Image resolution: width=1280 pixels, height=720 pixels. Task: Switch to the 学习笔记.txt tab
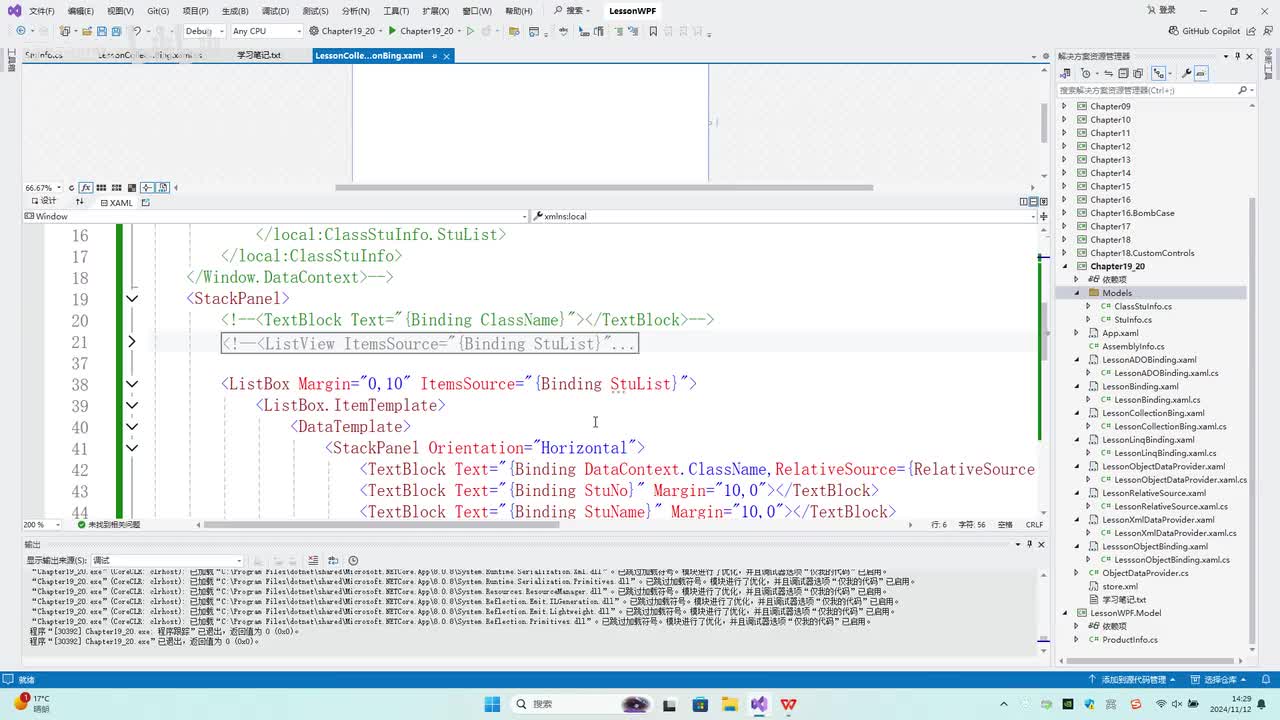pyautogui.click(x=259, y=56)
